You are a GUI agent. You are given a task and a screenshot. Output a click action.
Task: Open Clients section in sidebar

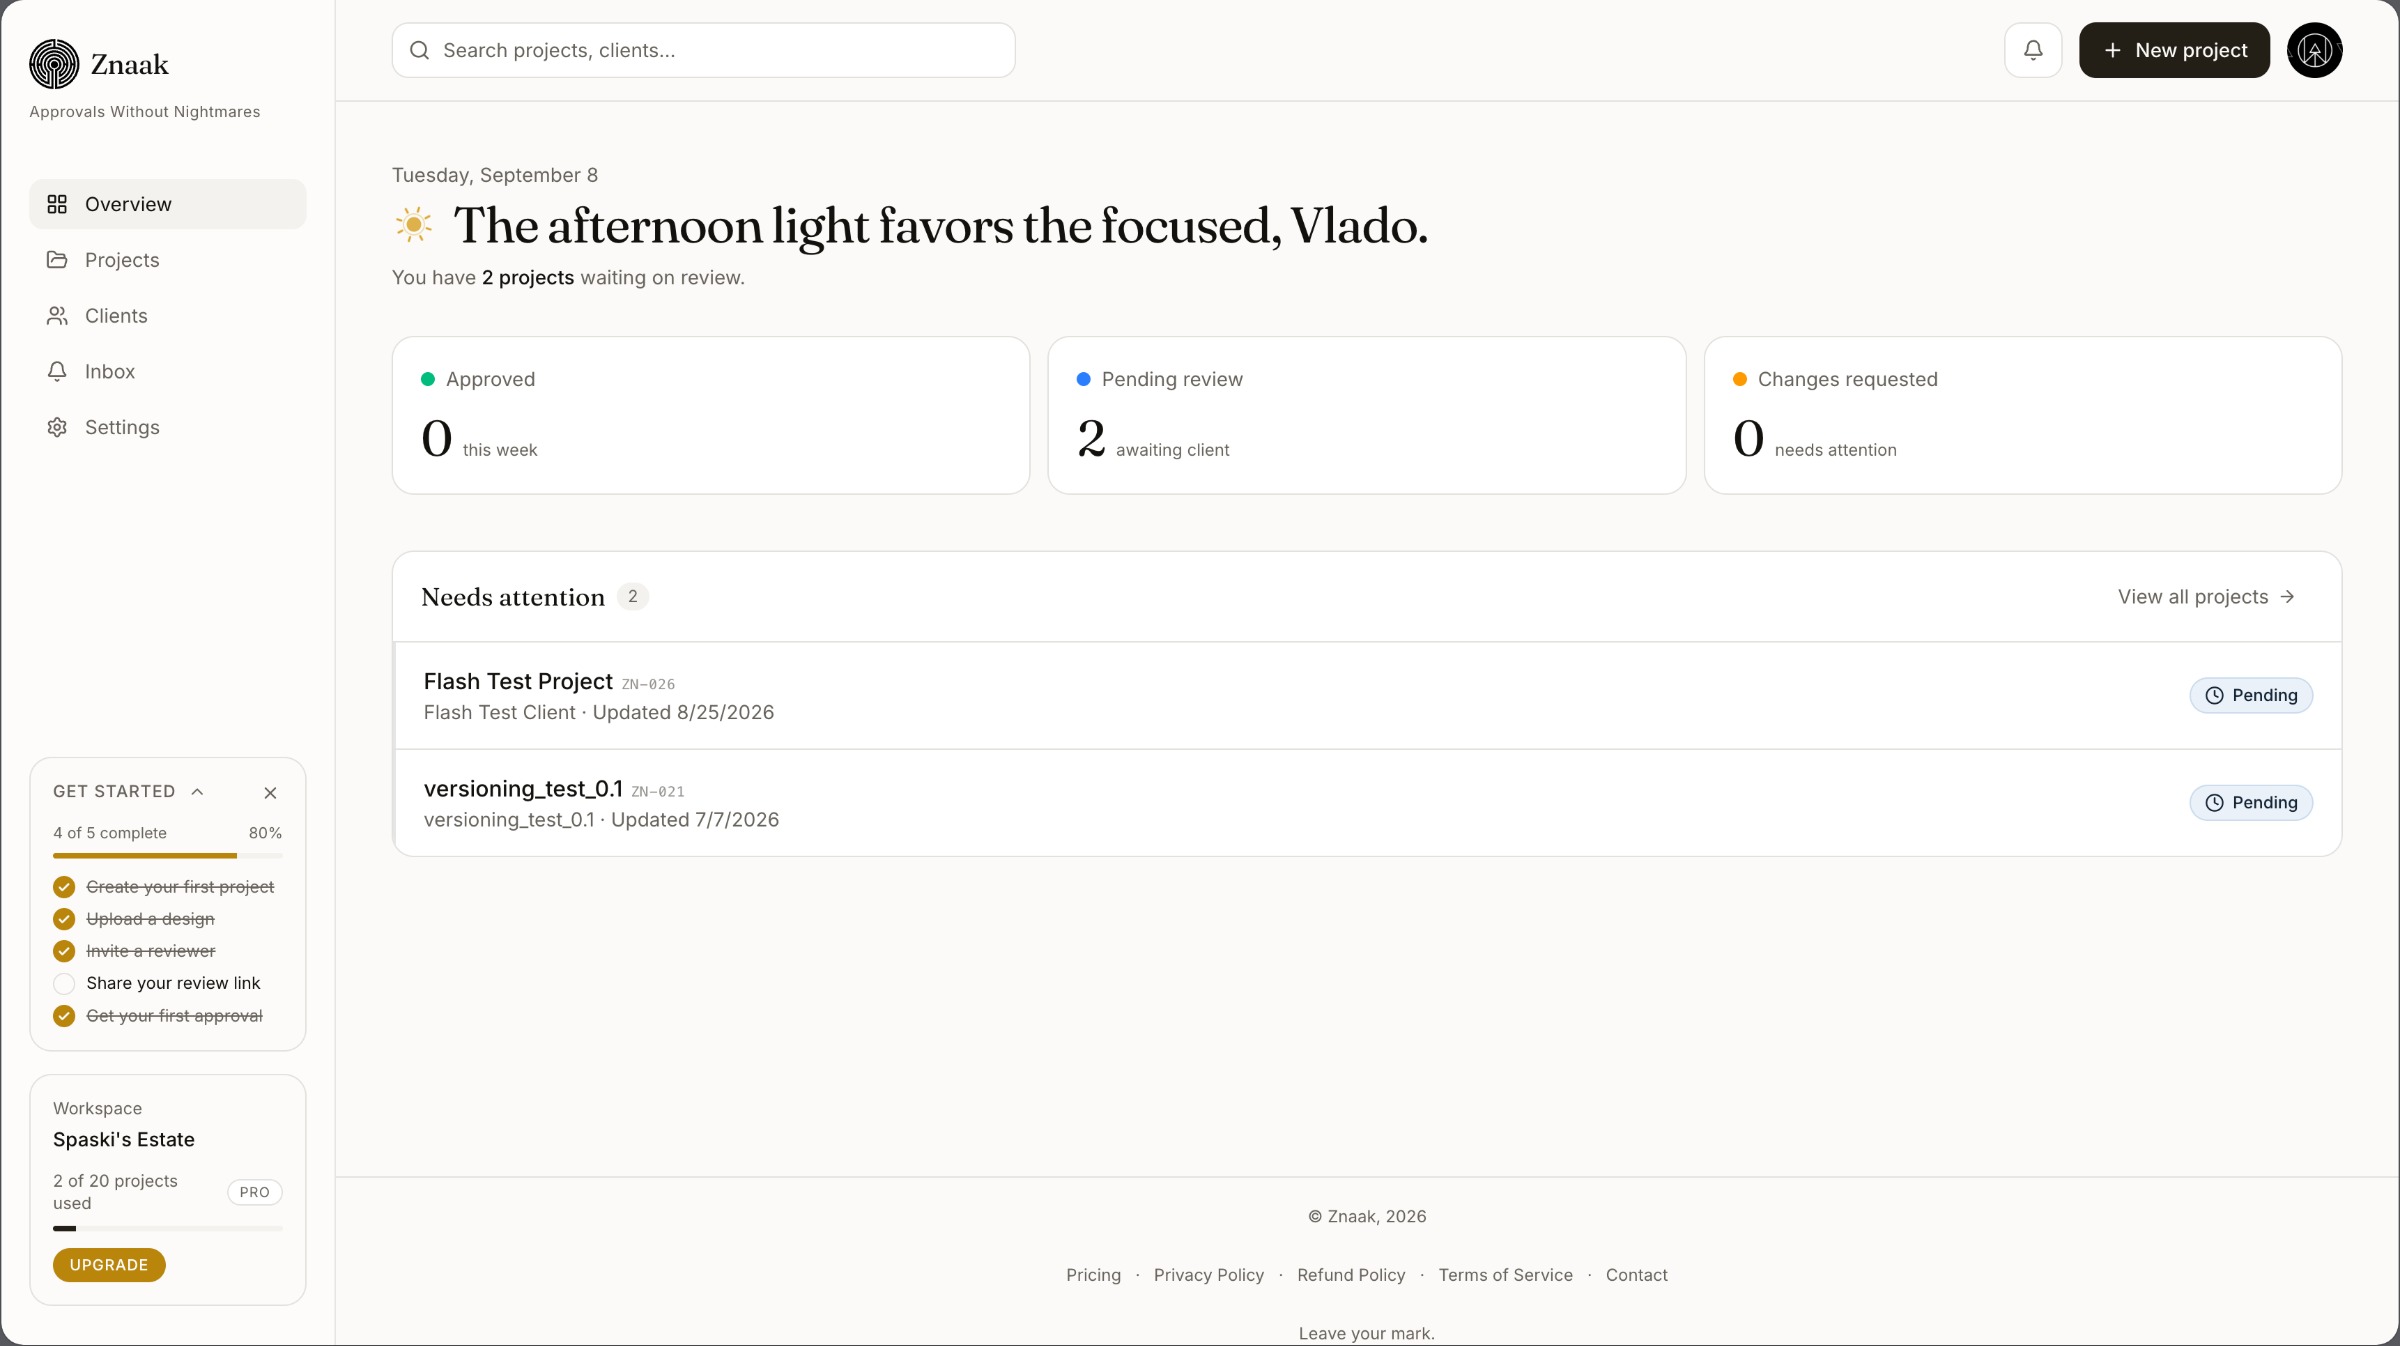tap(168, 316)
